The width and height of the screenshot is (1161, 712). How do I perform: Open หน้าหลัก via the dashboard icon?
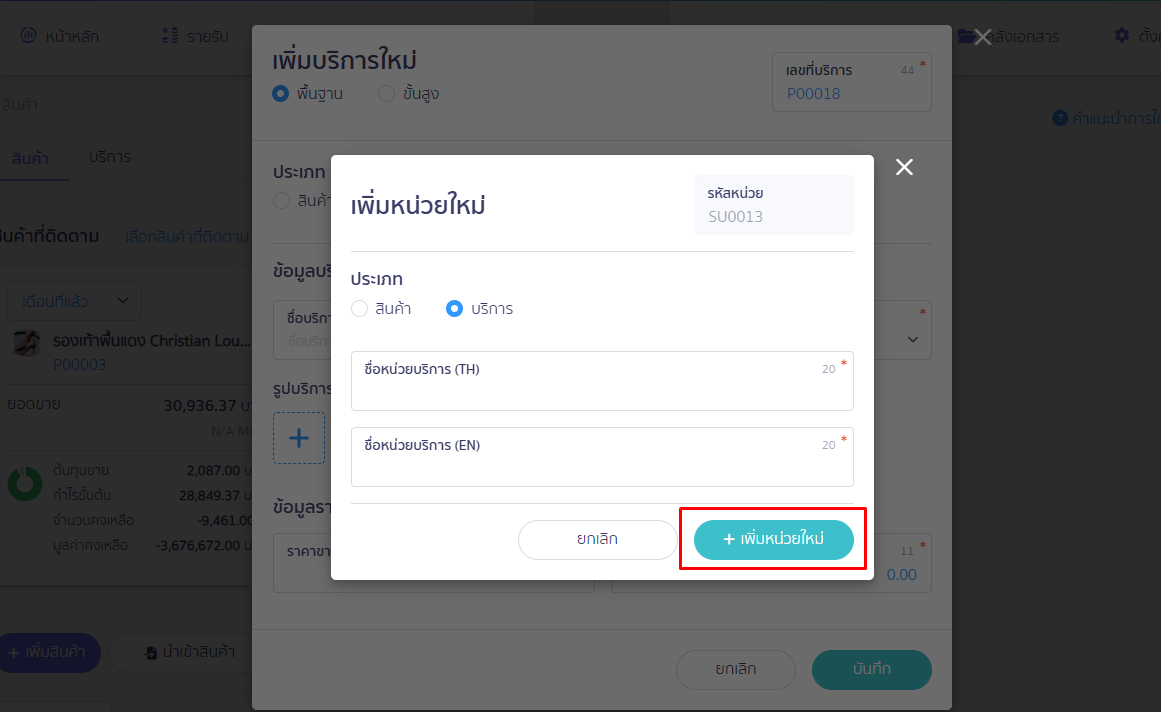tap(28, 35)
